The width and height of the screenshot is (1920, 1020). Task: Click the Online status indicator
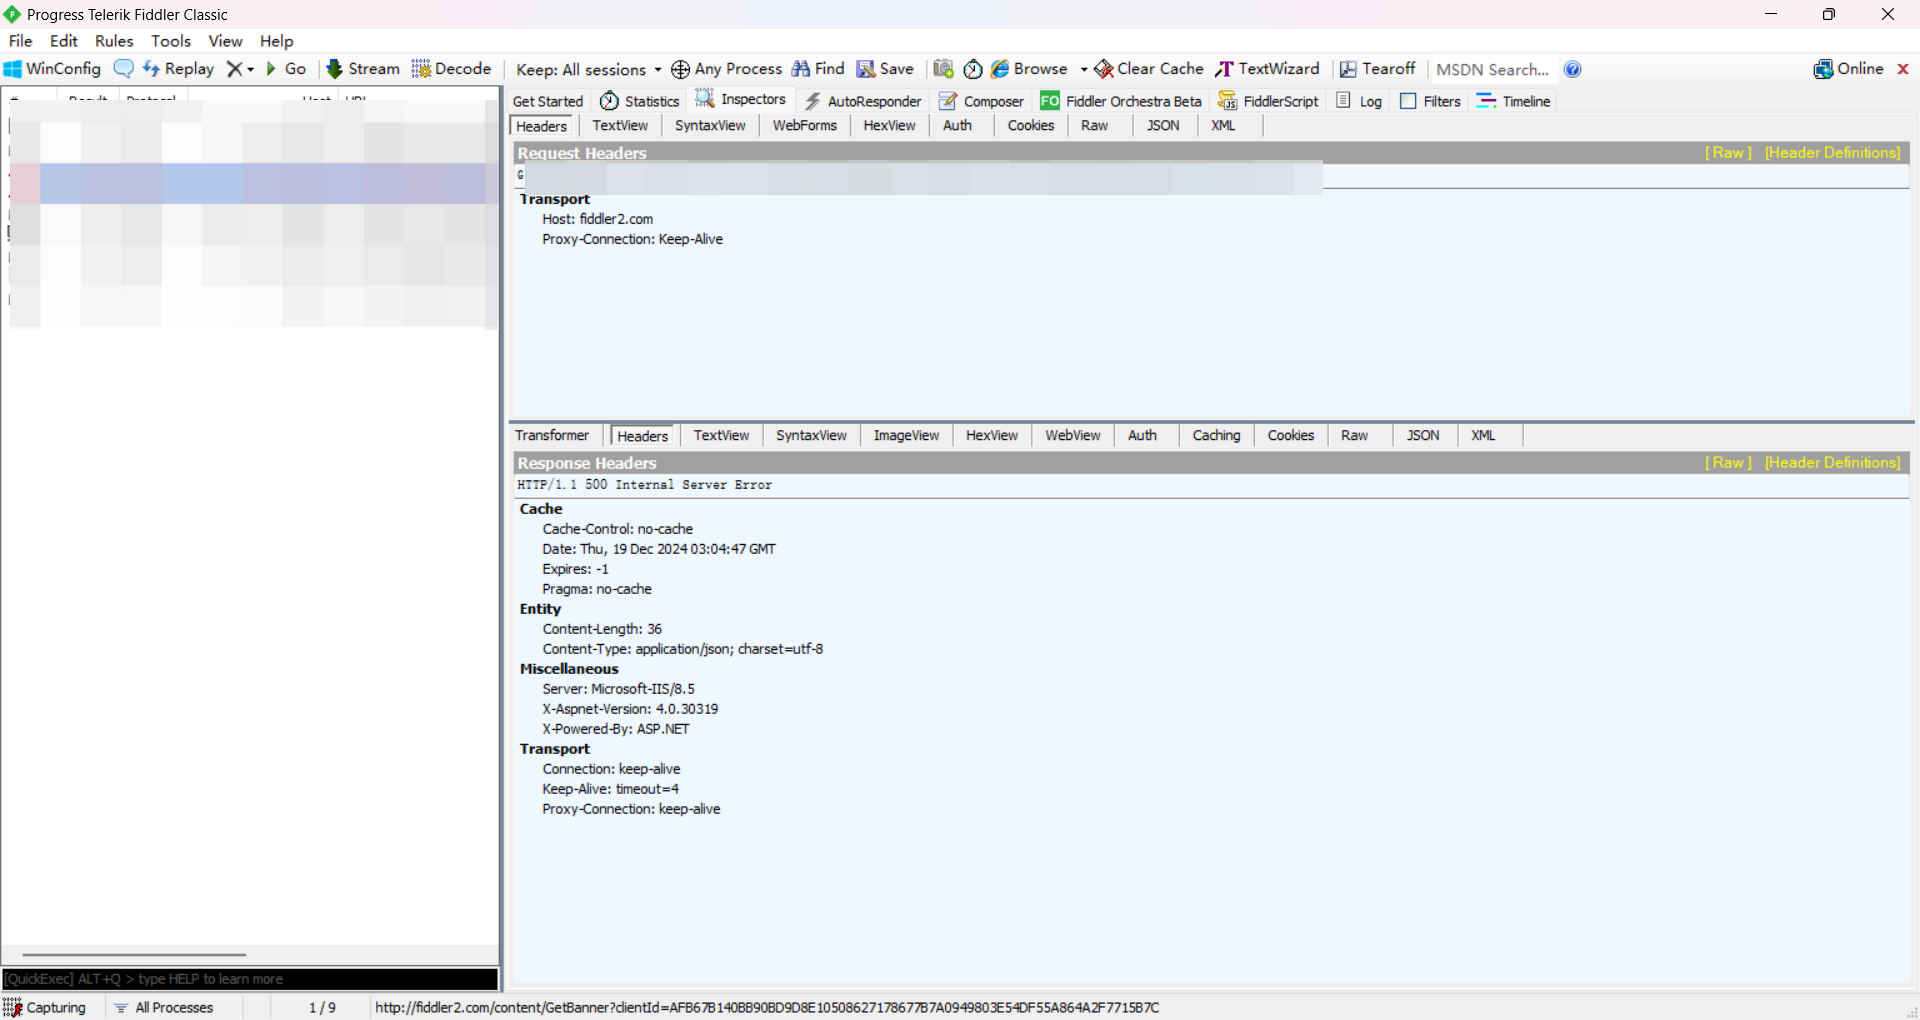point(1848,69)
